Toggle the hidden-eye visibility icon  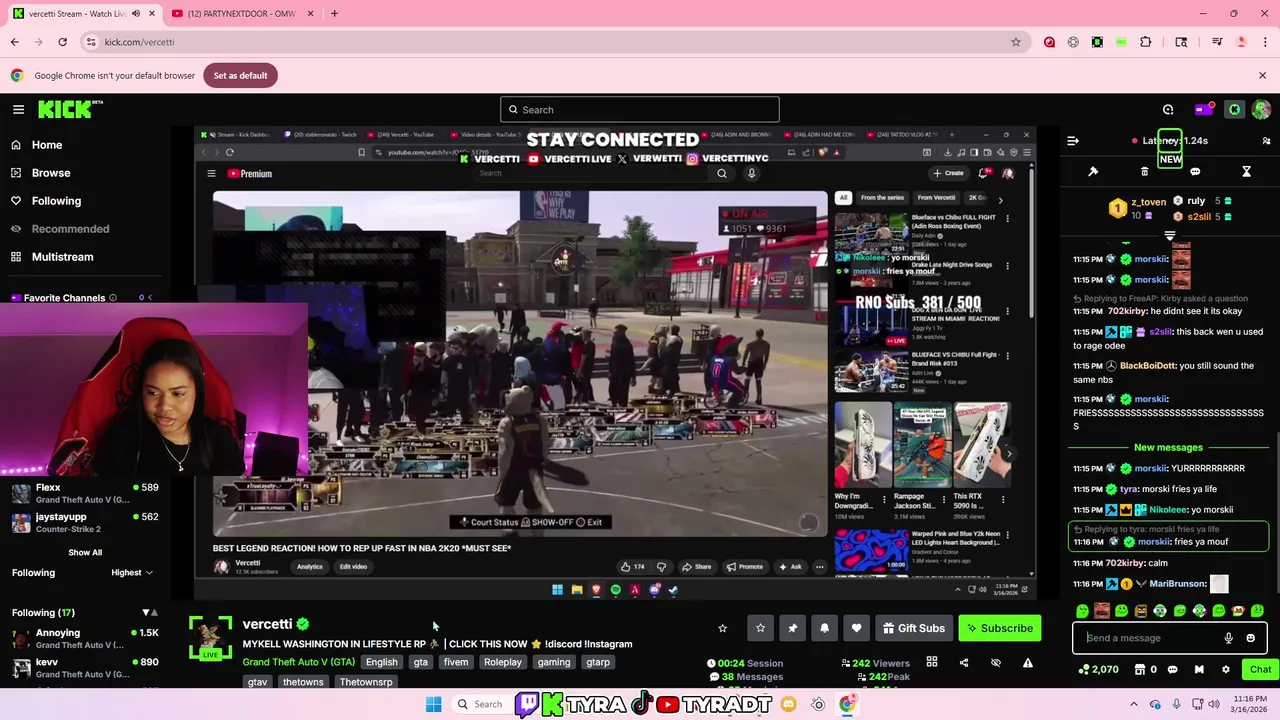(x=996, y=662)
